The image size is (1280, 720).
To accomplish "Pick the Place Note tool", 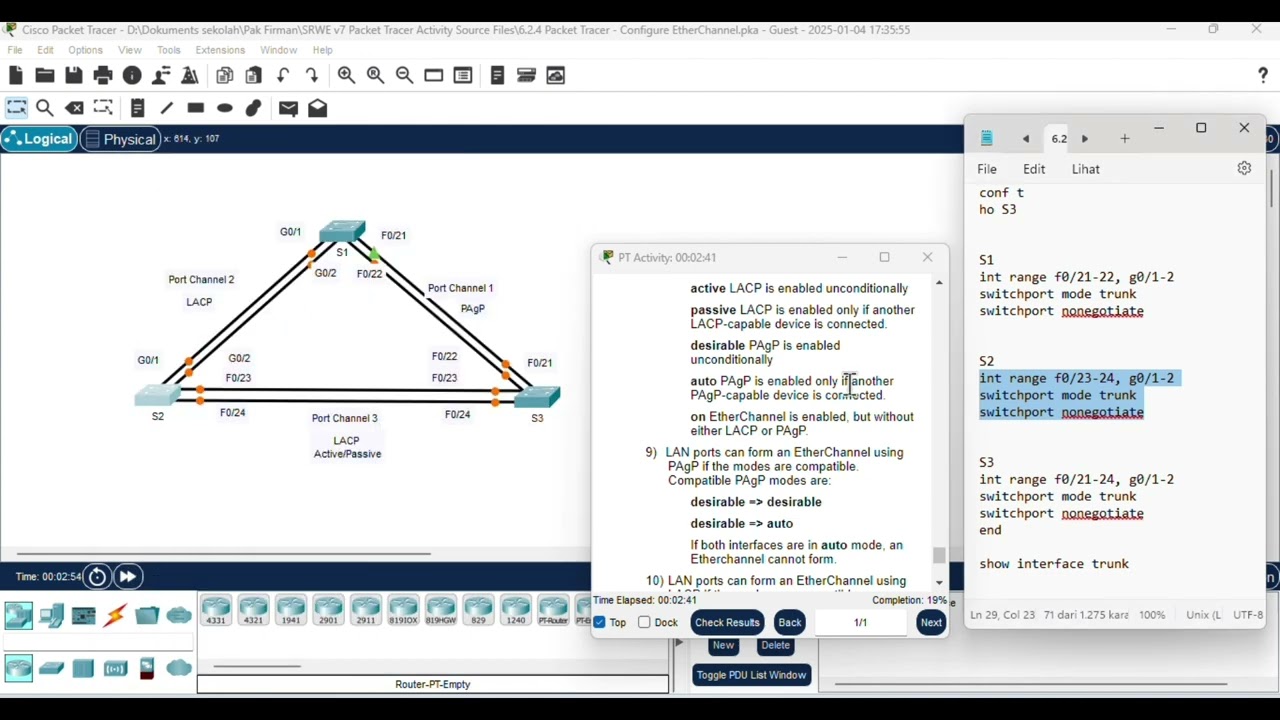I will (x=138, y=108).
